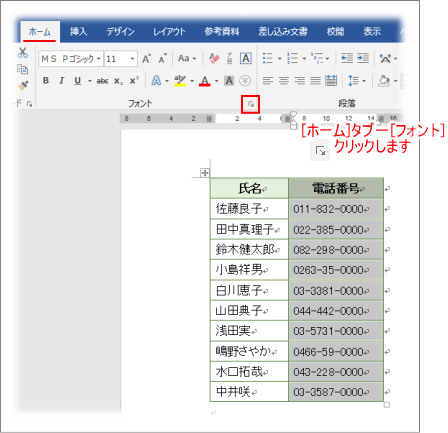Expand the Multilevel List arrow
Screen dimensions: 448x433
(x=327, y=59)
